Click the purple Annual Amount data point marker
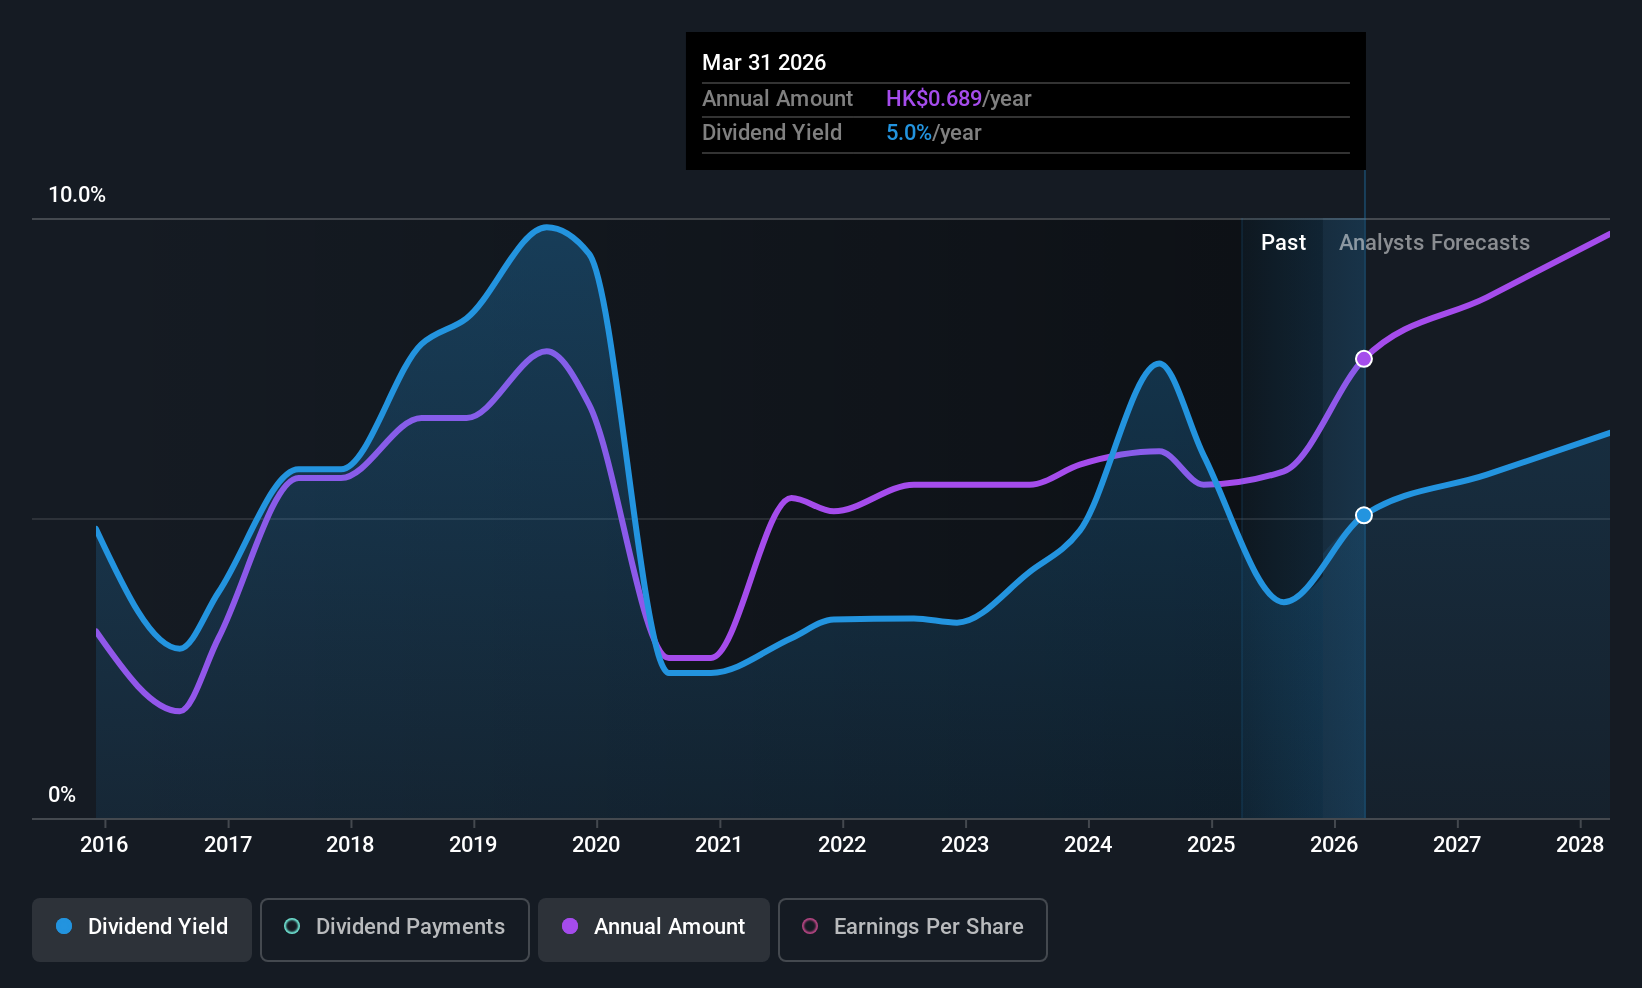Screen dimensions: 1642x988 [1364, 359]
